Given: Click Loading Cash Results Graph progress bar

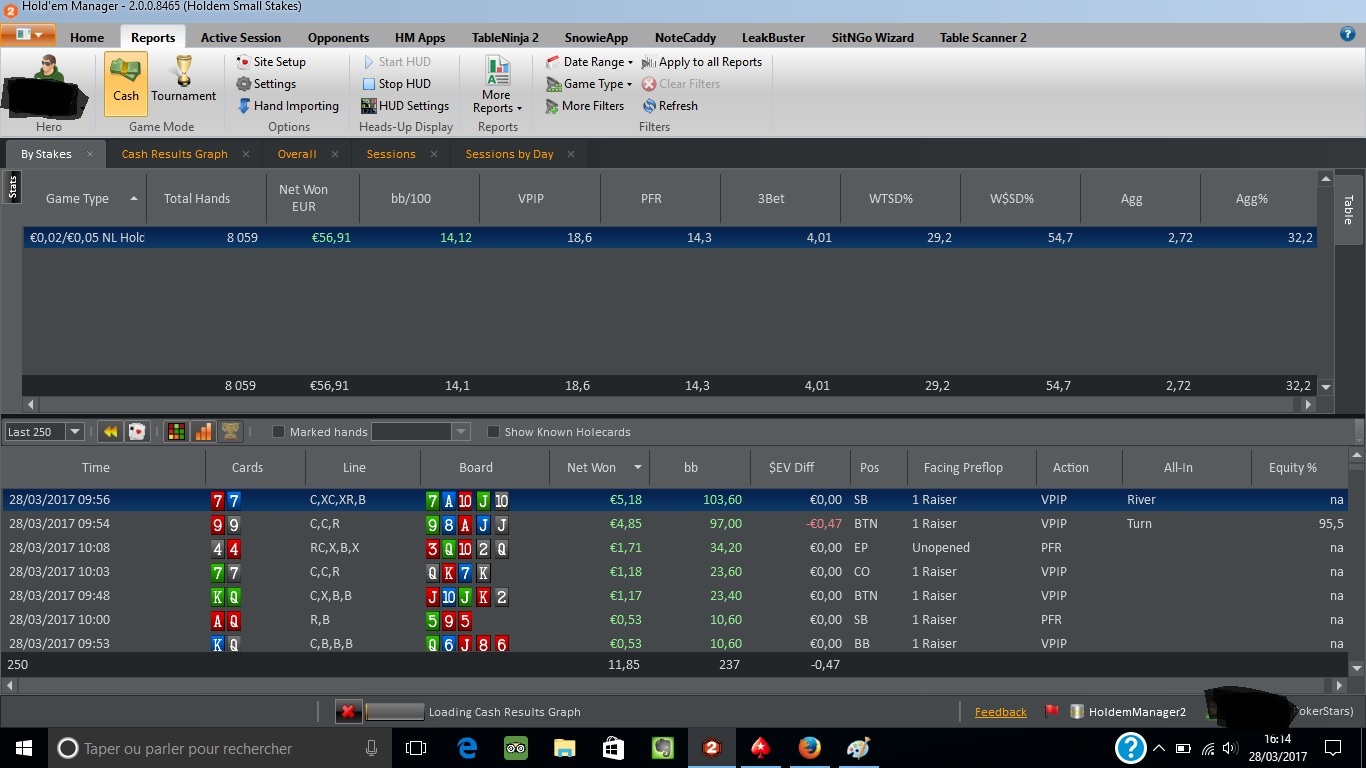Looking at the screenshot, I should tap(395, 712).
